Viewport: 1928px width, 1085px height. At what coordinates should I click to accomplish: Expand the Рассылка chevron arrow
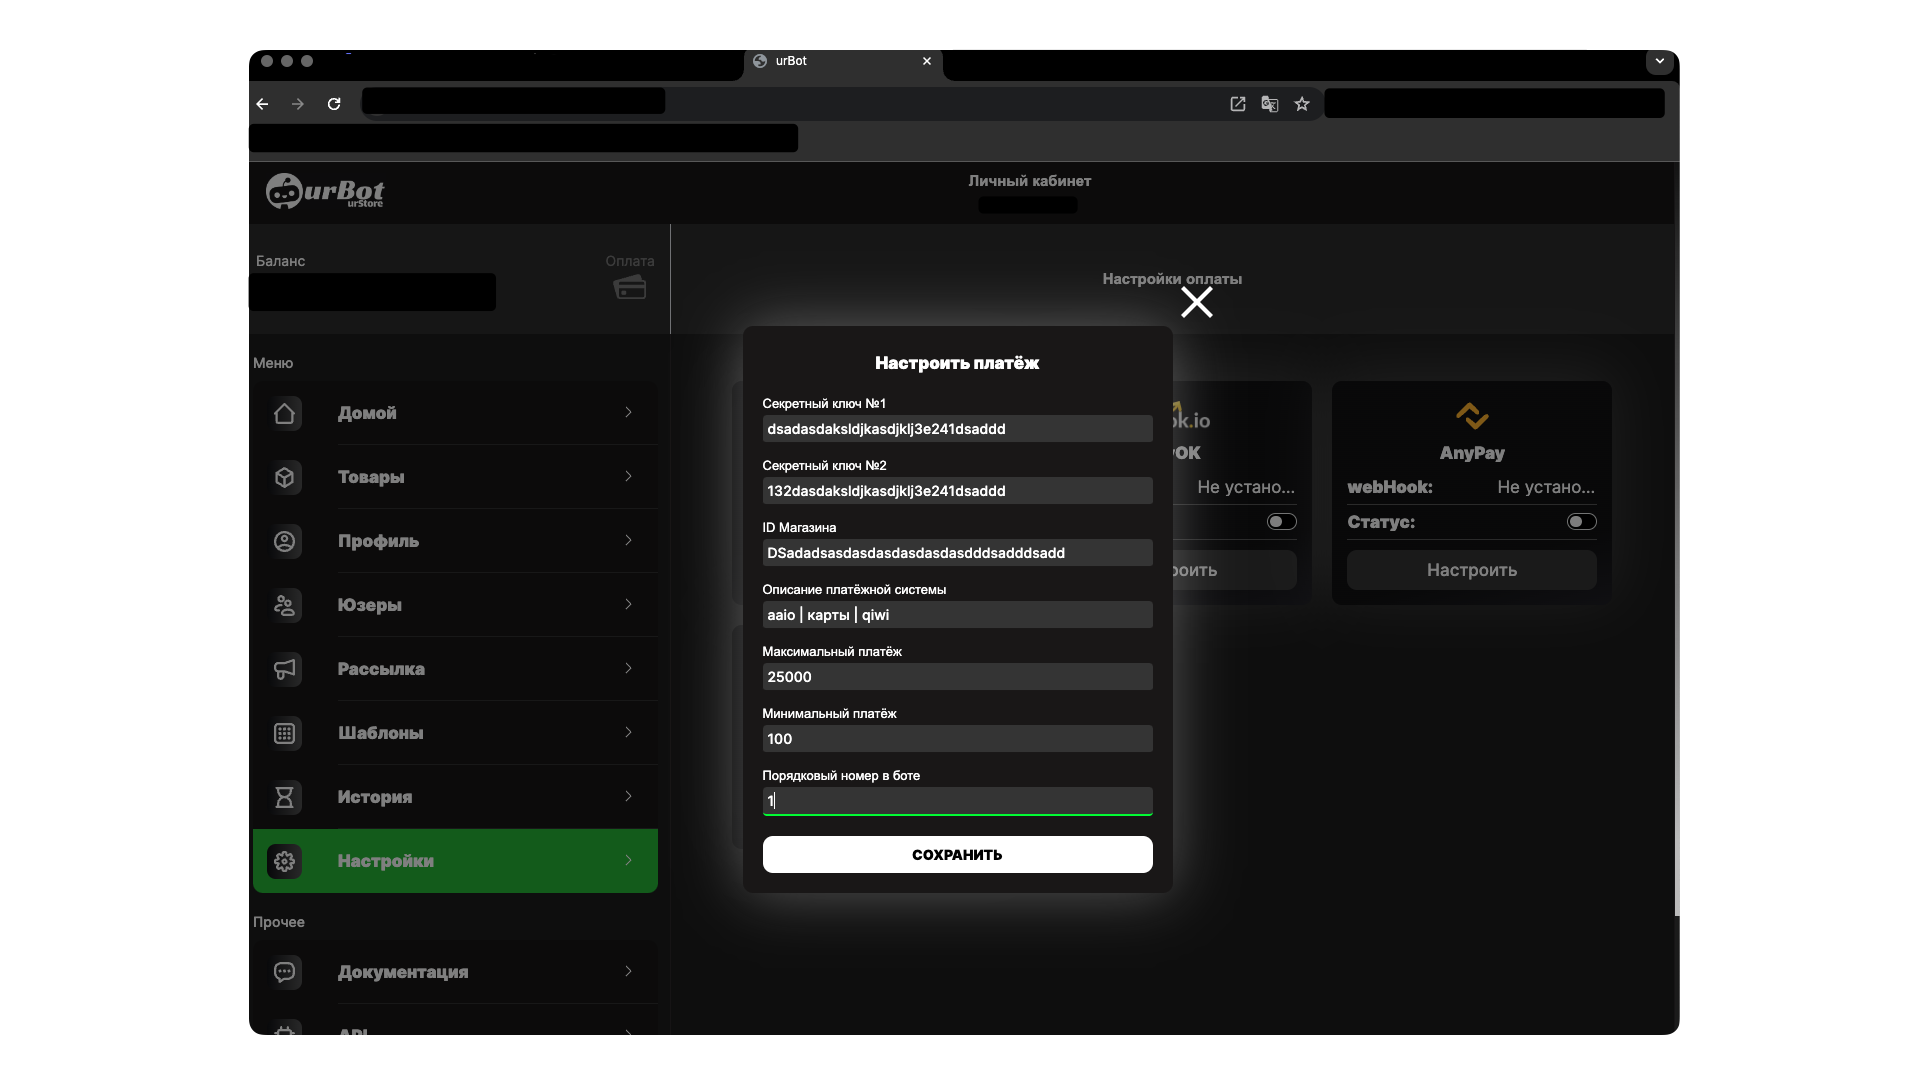628,668
